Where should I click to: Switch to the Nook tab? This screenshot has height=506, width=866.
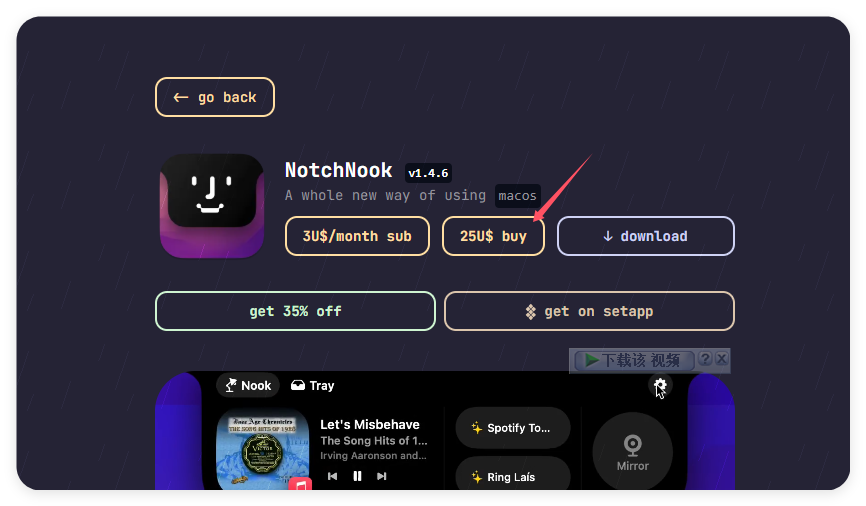[248, 386]
